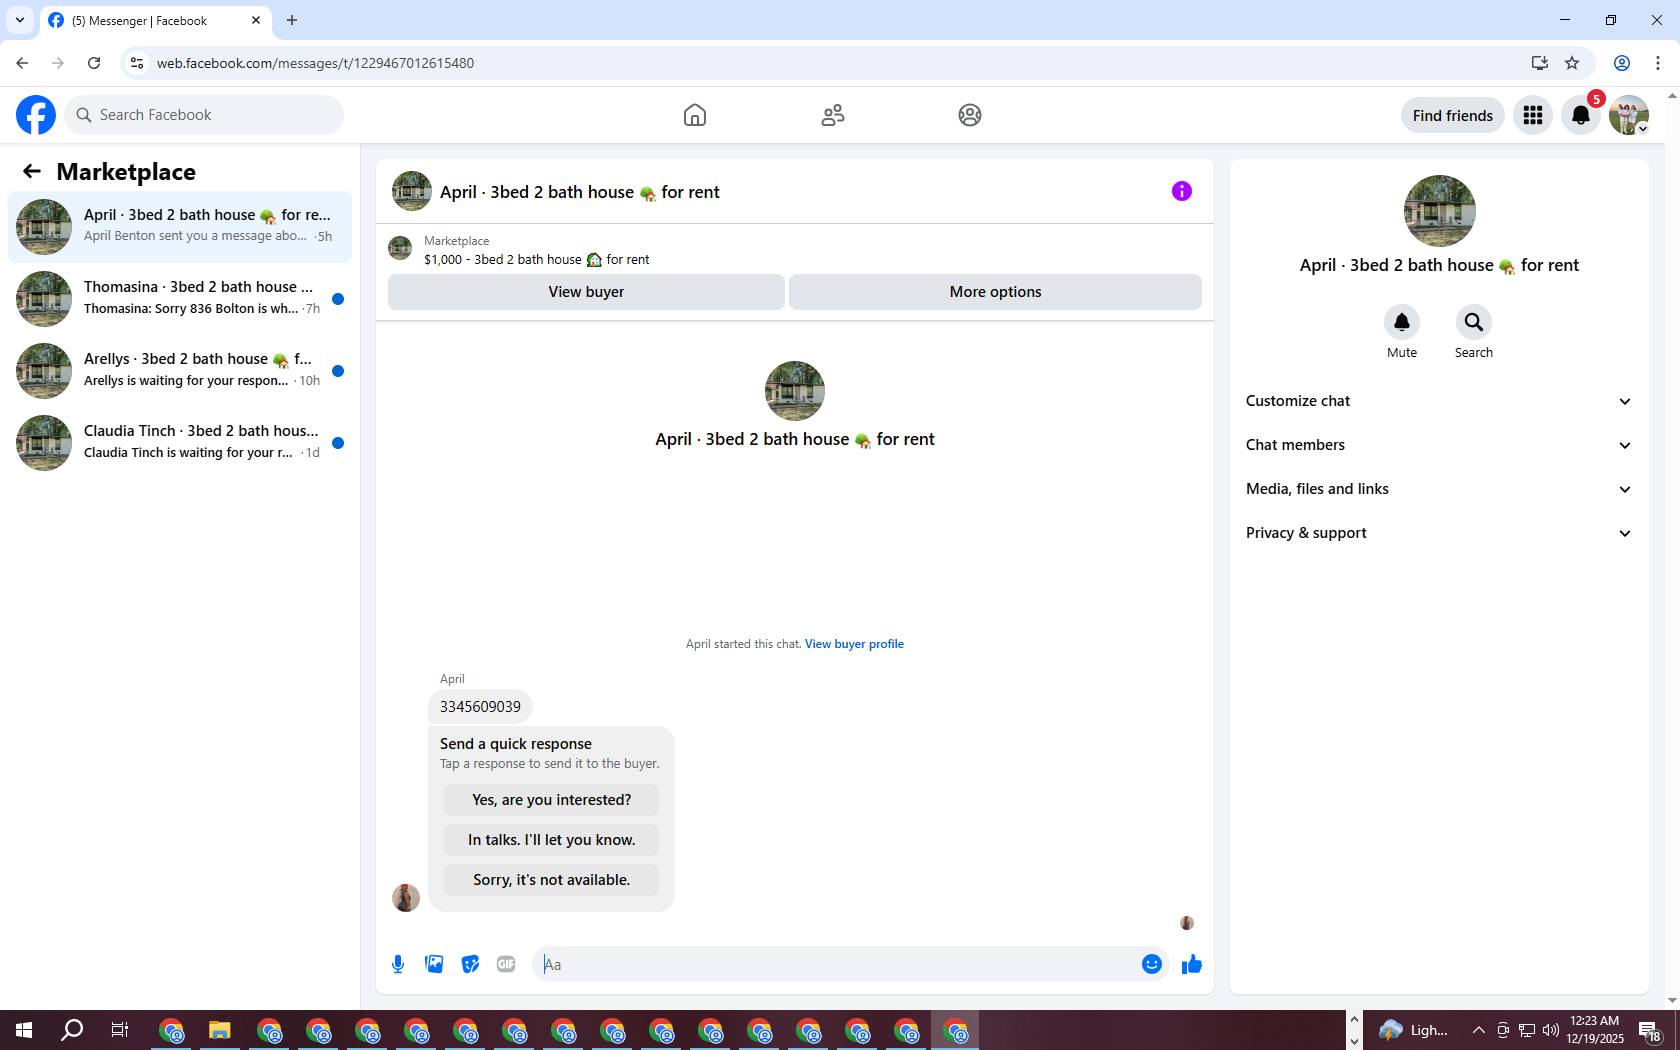Open the apps grid menu icon
This screenshot has height=1050, width=1680.
click(x=1533, y=115)
